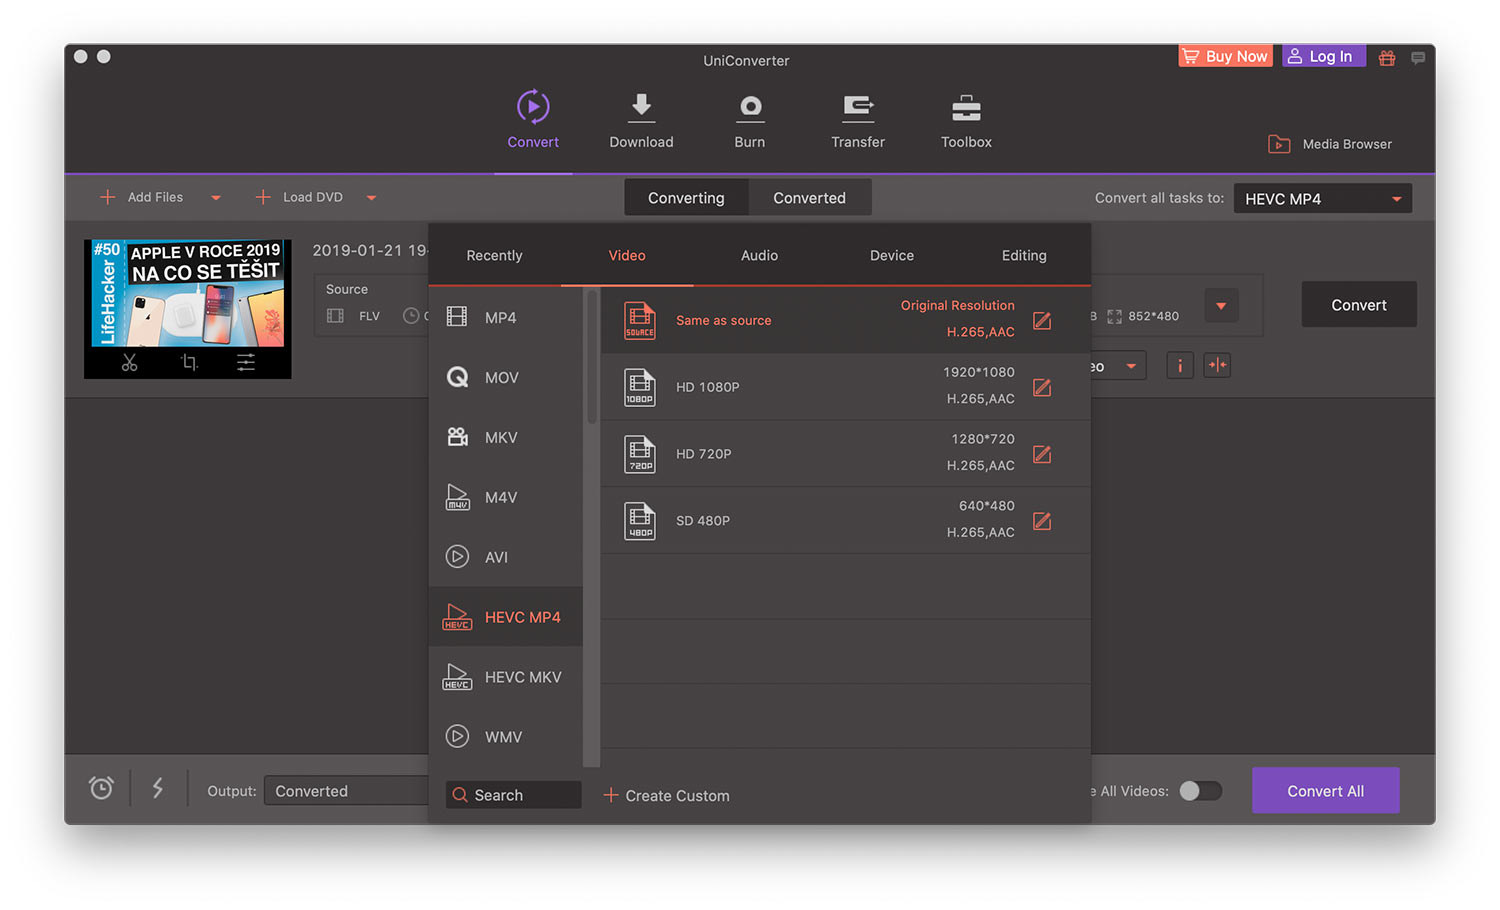Edit the HD 1080P preset settings

click(x=1042, y=388)
